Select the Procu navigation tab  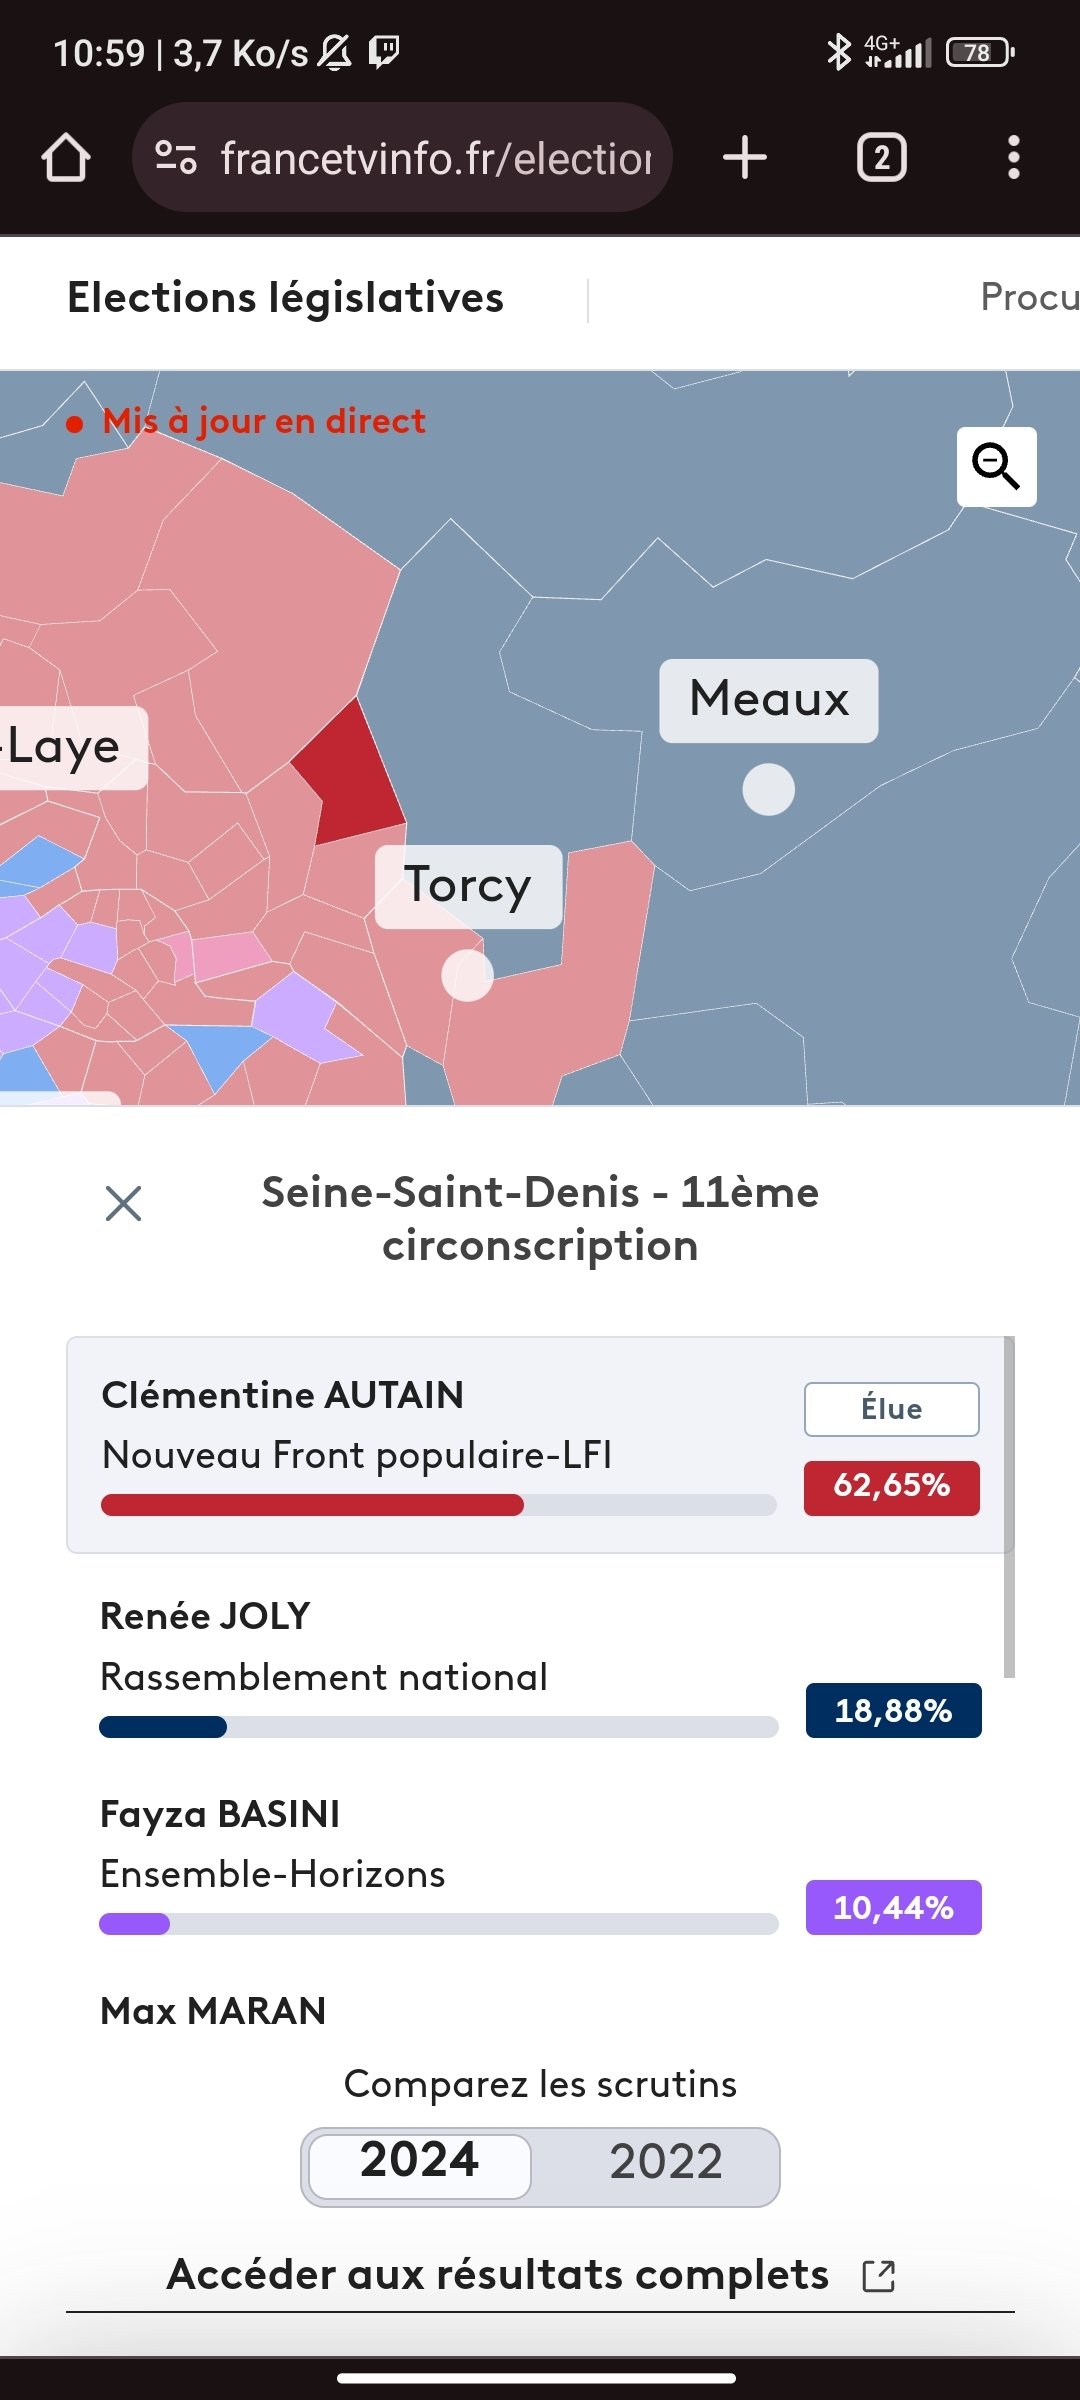(x=1030, y=297)
